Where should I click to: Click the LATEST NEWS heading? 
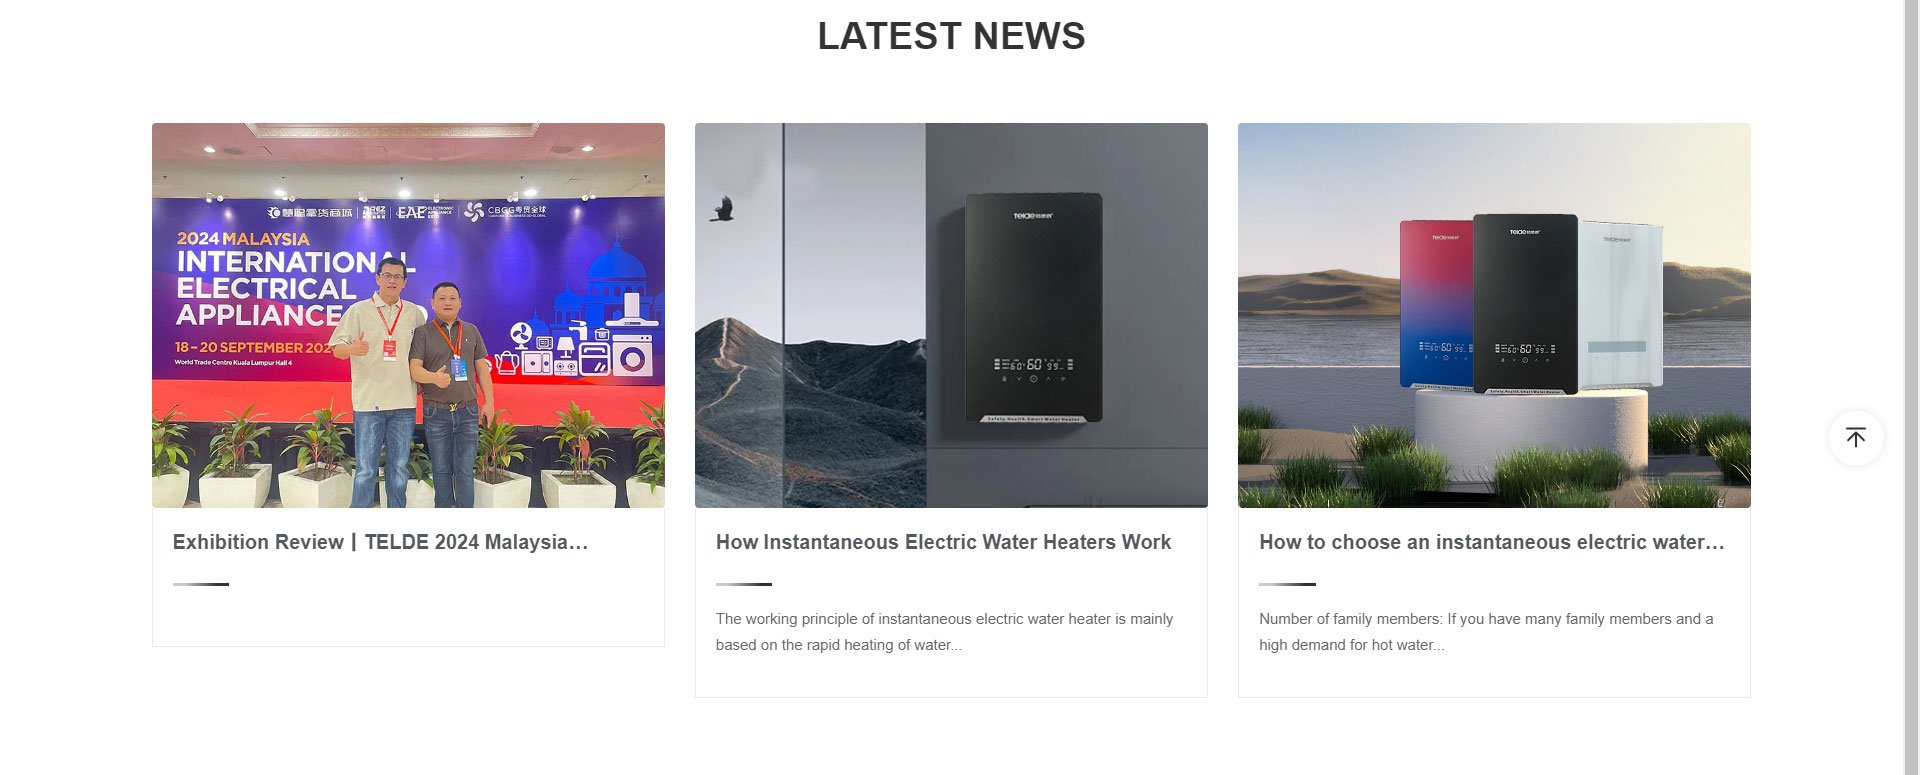(951, 36)
